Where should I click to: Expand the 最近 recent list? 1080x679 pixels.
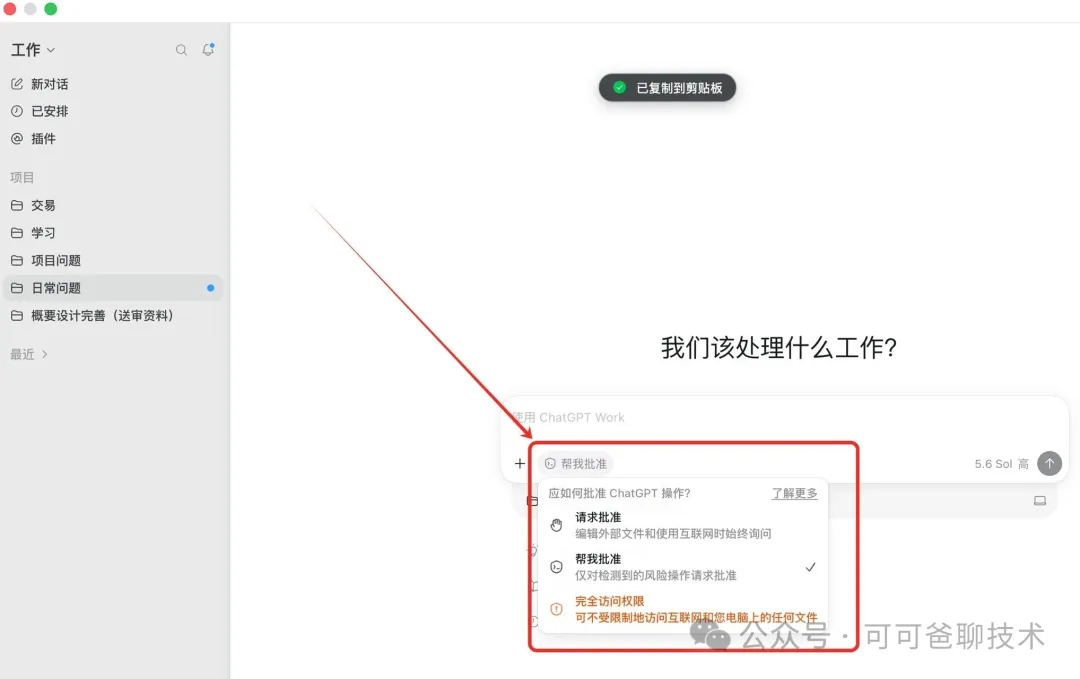(x=29, y=354)
